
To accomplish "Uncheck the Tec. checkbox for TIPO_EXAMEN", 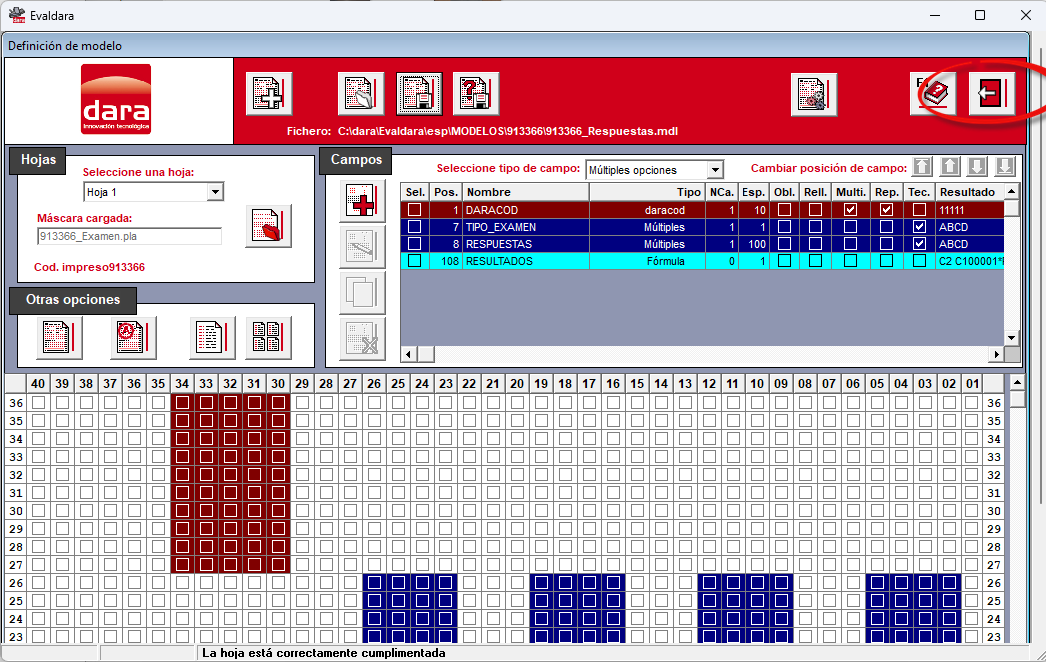I will coord(919,227).
